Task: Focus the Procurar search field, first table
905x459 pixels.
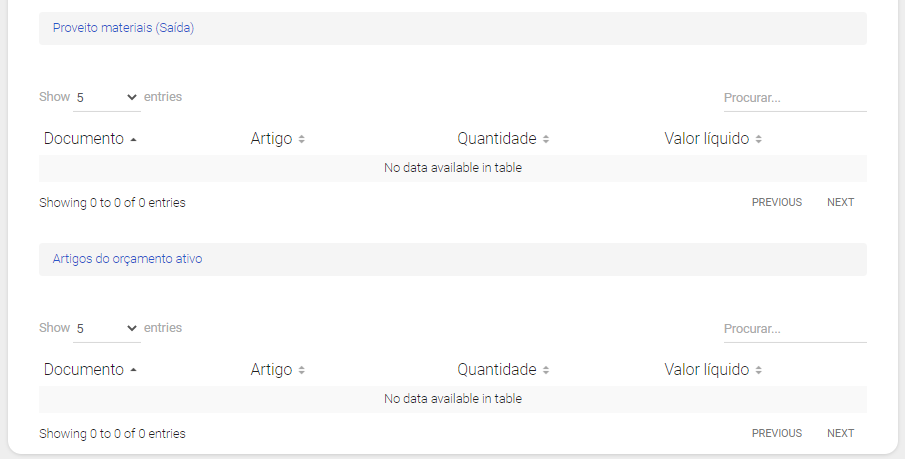Action: coord(794,98)
